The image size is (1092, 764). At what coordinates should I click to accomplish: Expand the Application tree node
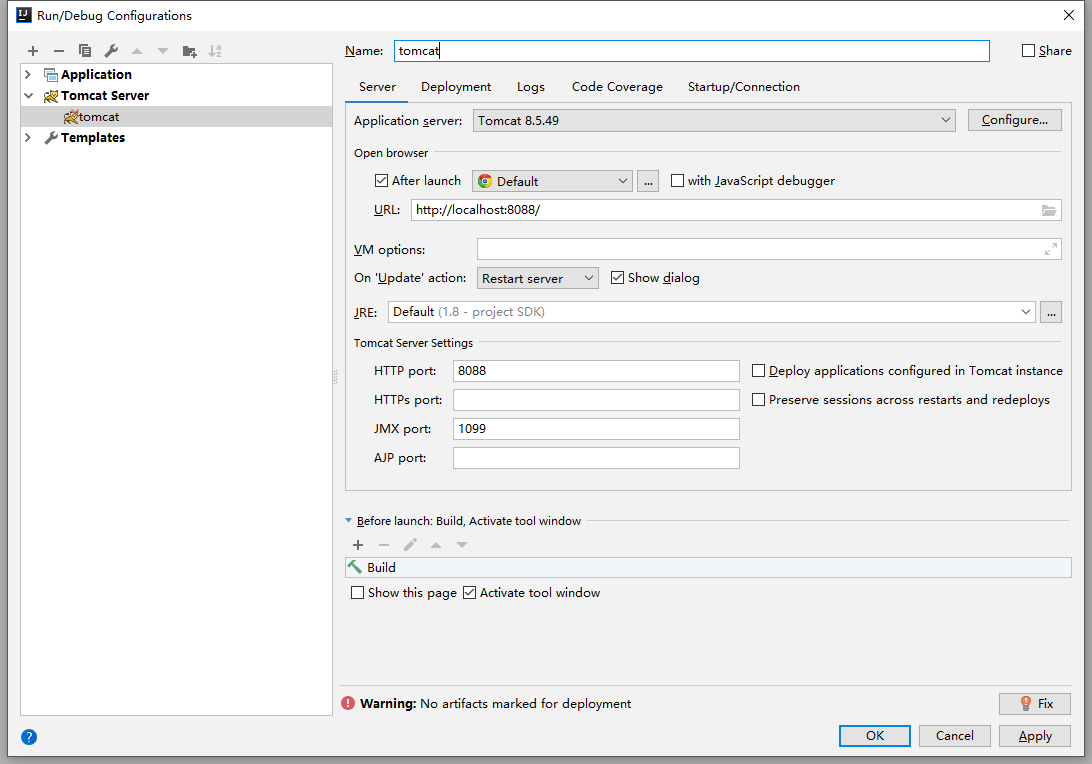pos(28,75)
